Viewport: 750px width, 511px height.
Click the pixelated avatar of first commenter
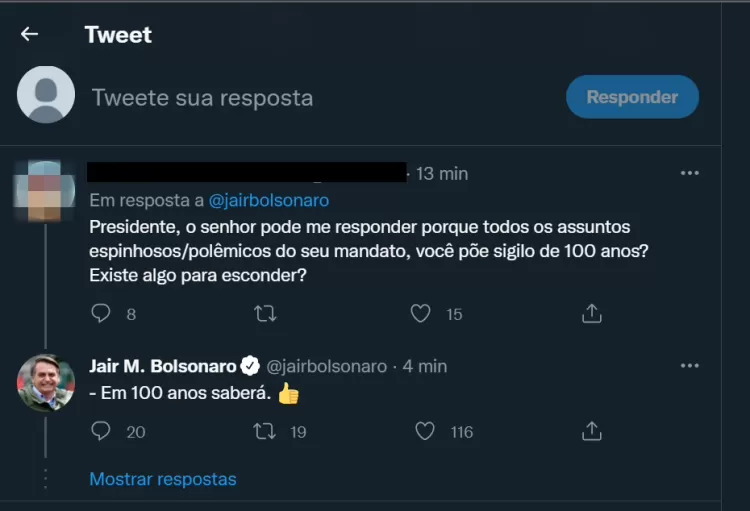tap(46, 189)
